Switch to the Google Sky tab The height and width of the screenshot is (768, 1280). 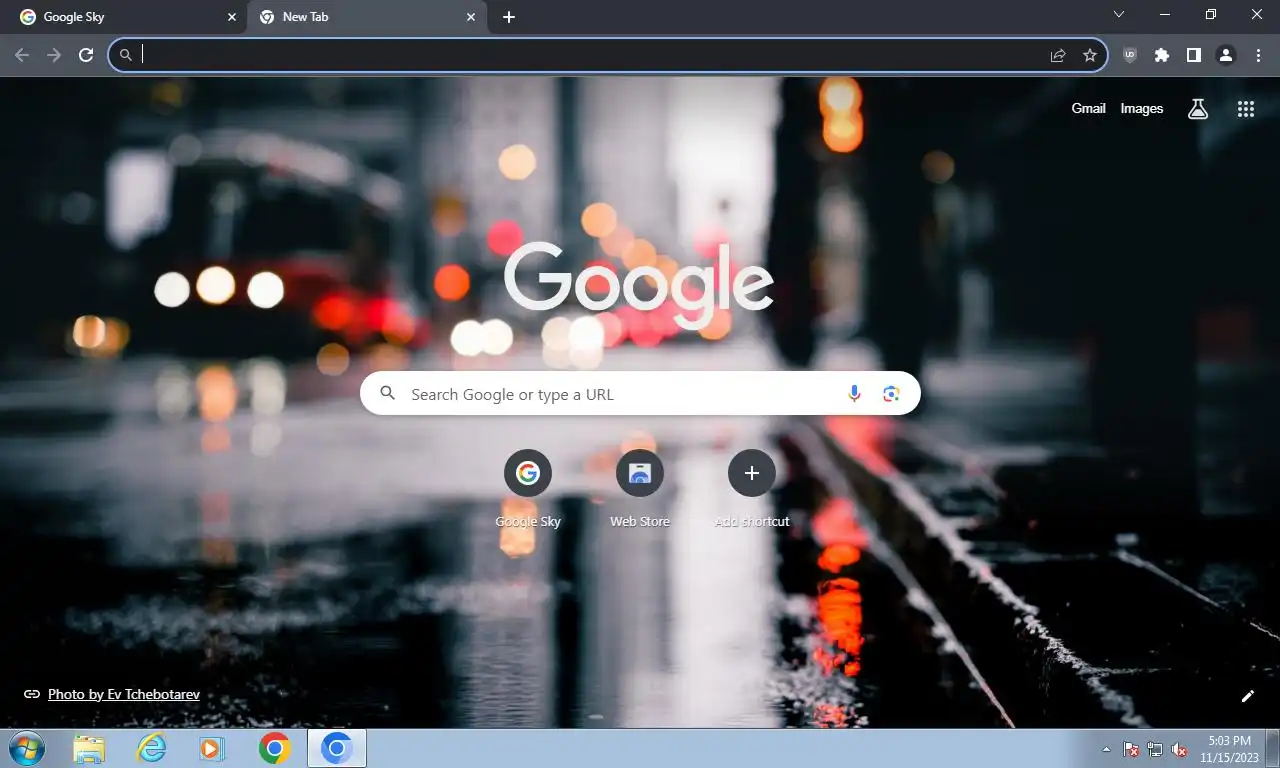[x=124, y=17]
